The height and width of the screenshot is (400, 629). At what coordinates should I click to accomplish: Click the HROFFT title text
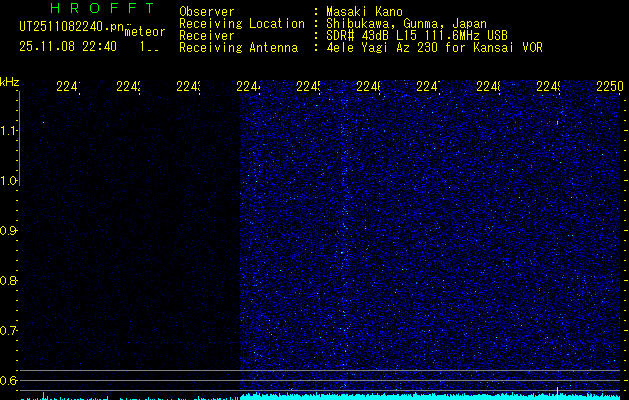click(102, 8)
